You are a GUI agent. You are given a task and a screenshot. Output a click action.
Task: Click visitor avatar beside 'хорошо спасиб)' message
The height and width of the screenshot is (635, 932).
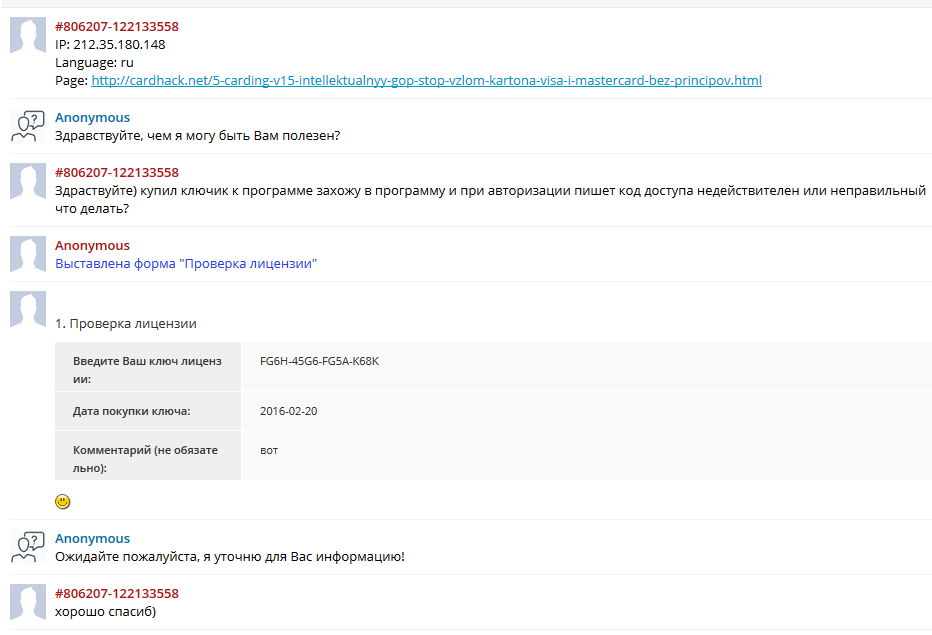point(28,602)
